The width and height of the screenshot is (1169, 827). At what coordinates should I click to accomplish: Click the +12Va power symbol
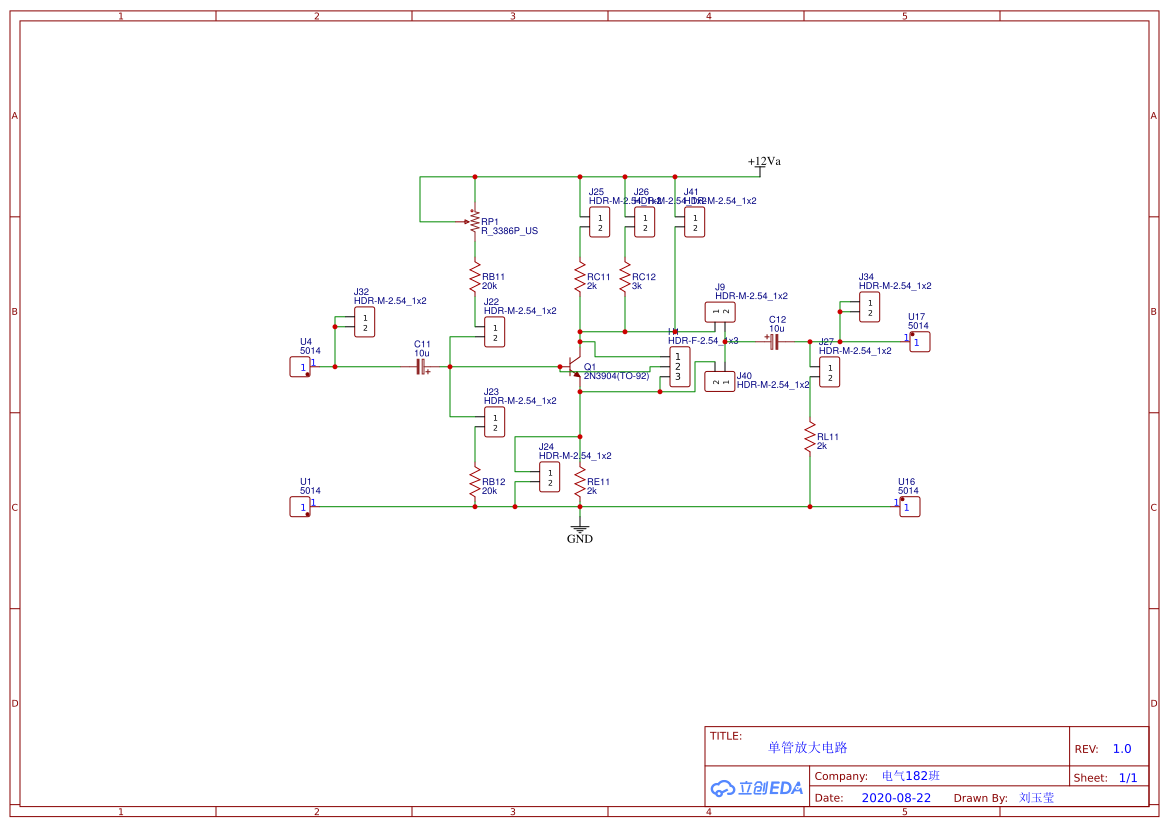tap(763, 164)
